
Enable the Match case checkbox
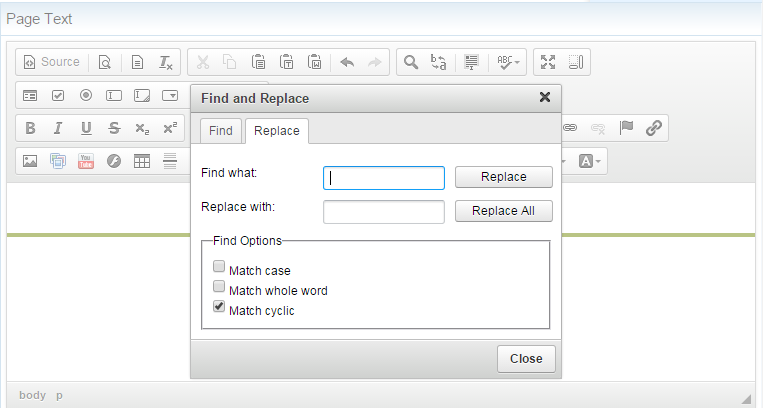pyautogui.click(x=219, y=268)
